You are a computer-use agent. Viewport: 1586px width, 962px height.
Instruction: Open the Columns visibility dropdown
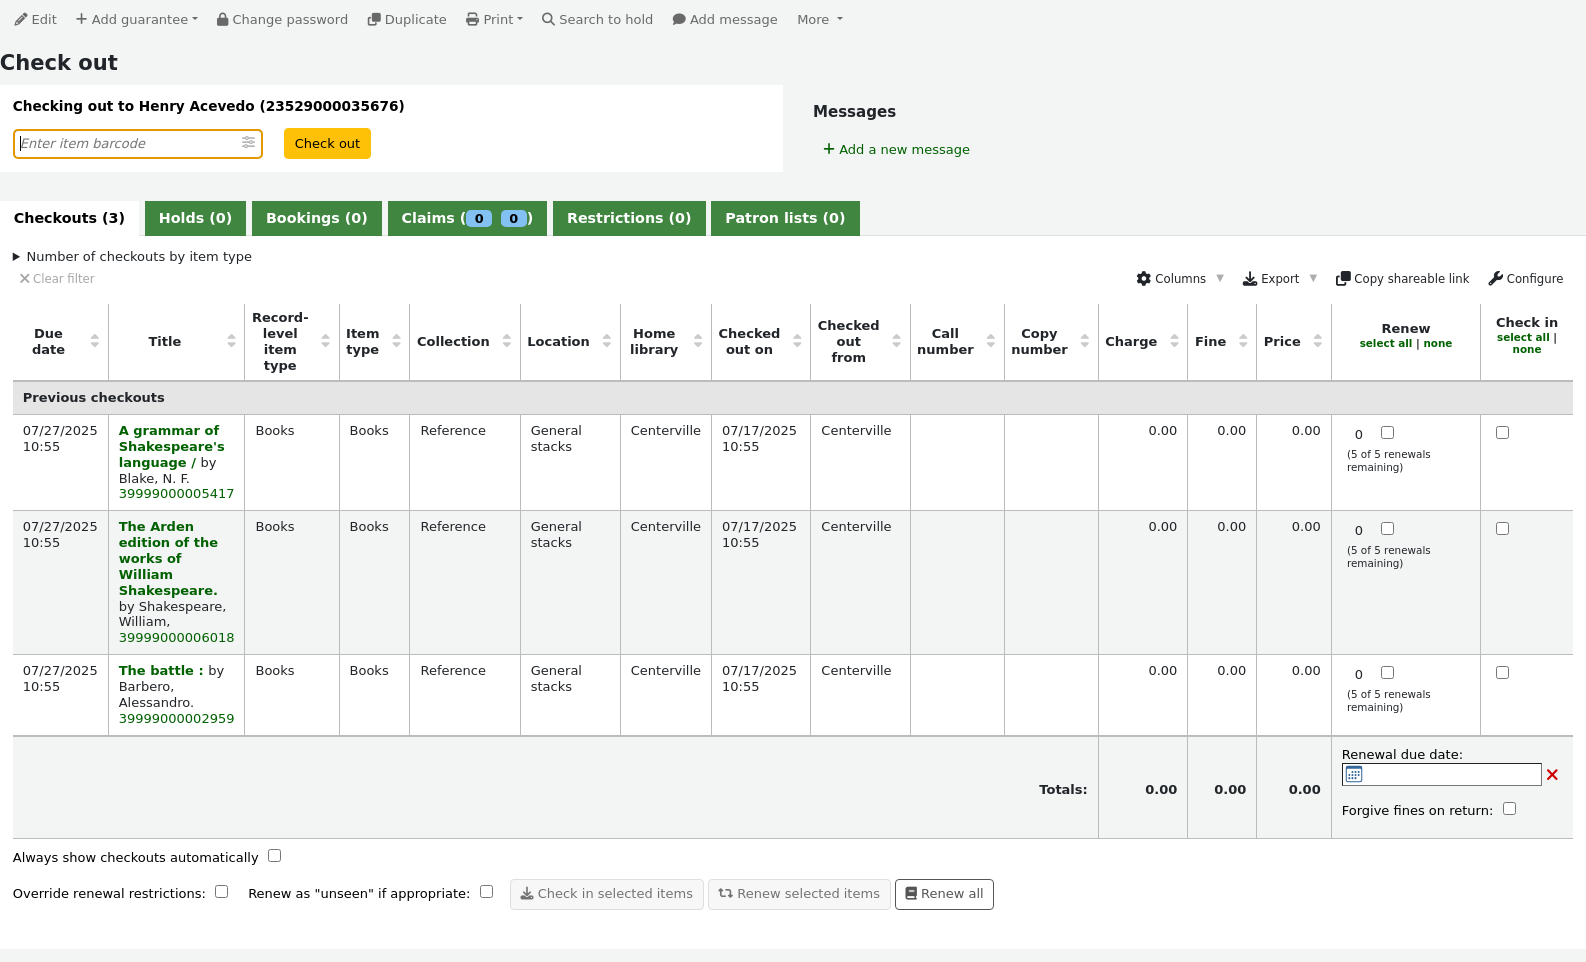coord(1180,279)
